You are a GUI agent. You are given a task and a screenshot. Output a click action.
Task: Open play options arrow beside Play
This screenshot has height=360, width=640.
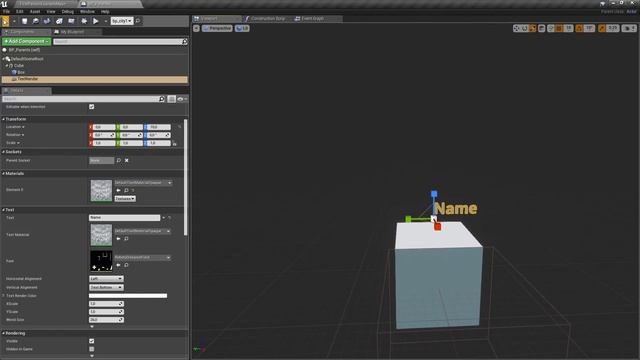pyautogui.click(x=105, y=21)
